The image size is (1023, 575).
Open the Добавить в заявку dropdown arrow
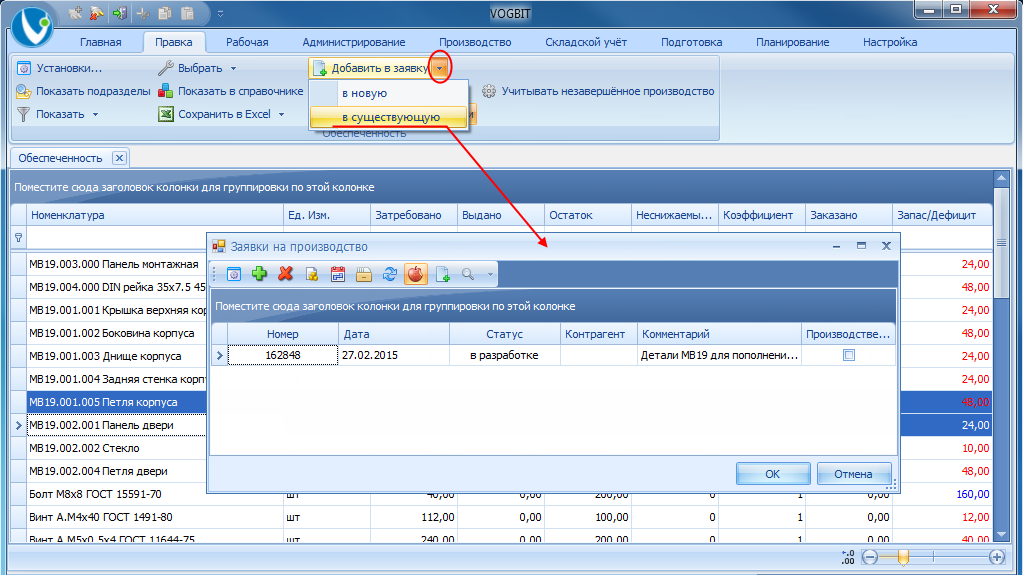pos(440,68)
